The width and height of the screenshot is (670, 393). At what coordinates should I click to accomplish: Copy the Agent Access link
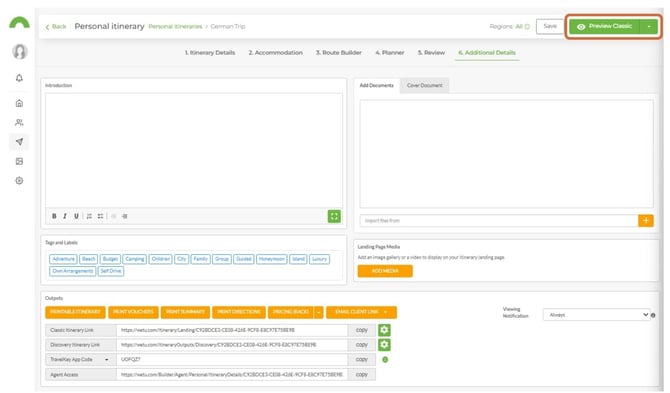point(362,375)
